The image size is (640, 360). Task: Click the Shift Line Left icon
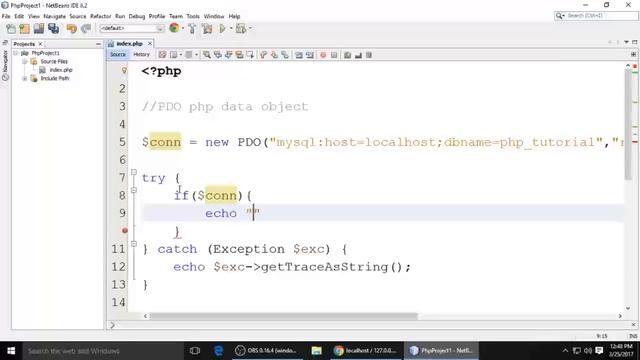(299, 55)
